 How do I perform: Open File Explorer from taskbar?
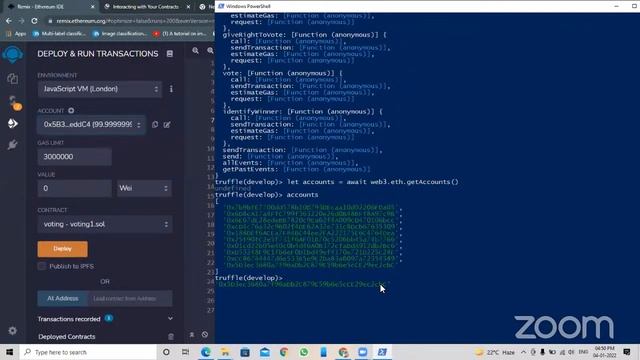point(225,352)
